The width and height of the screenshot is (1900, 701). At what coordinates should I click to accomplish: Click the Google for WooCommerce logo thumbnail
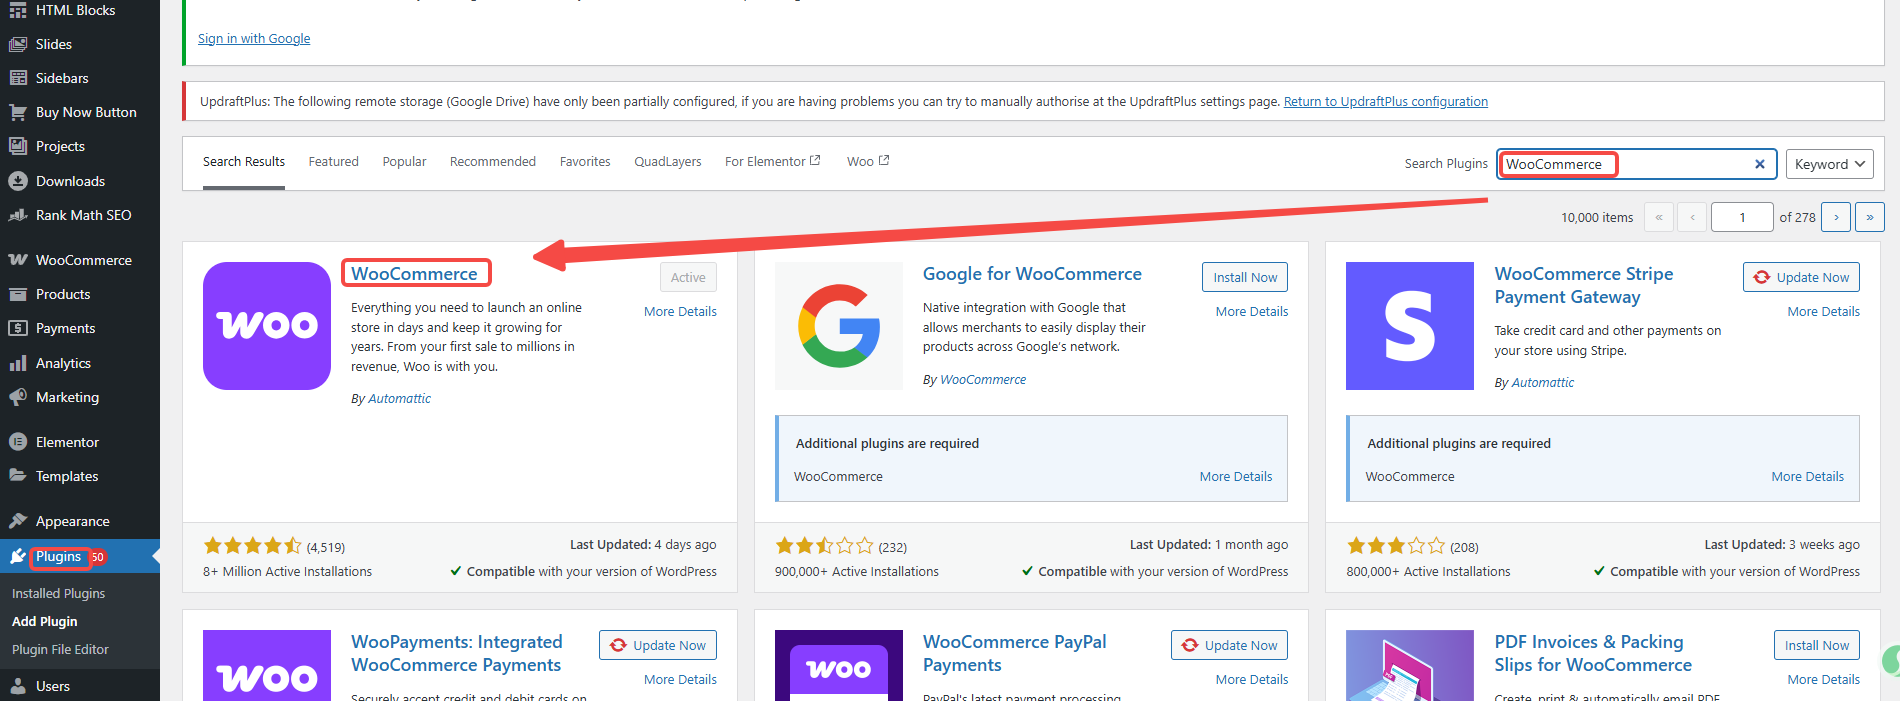(x=839, y=326)
